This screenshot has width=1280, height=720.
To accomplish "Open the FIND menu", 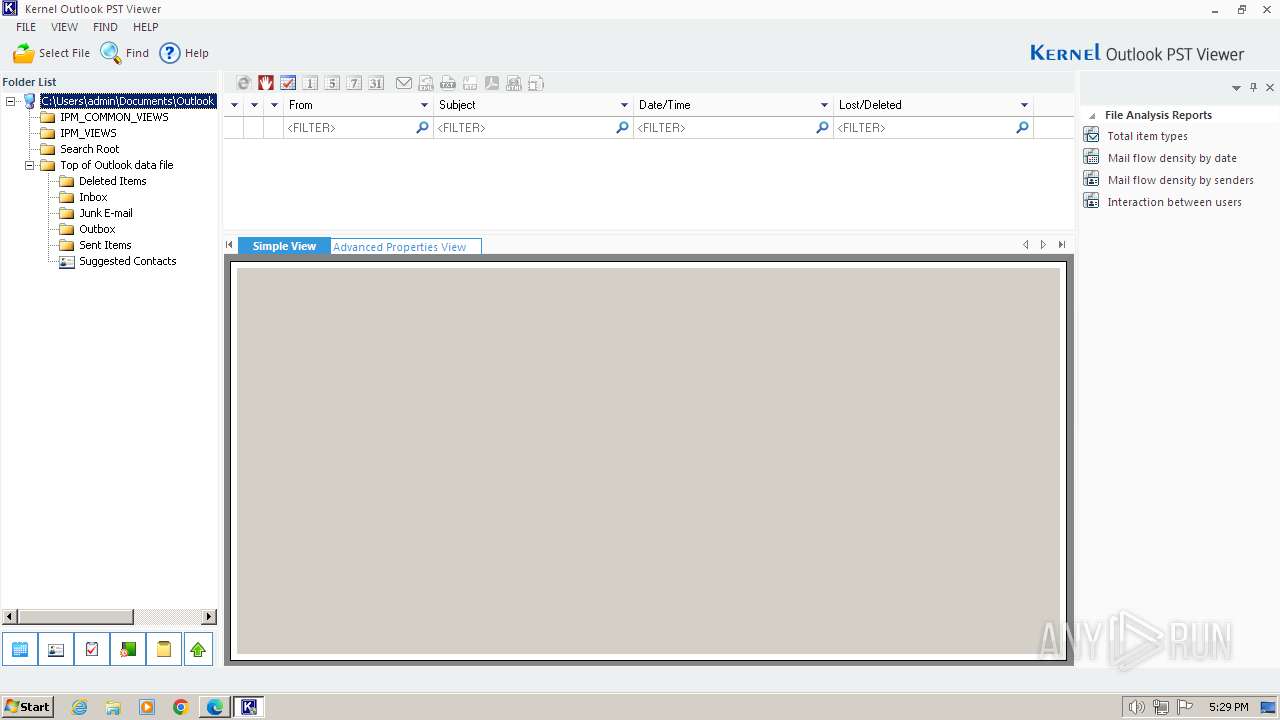I will tap(105, 27).
